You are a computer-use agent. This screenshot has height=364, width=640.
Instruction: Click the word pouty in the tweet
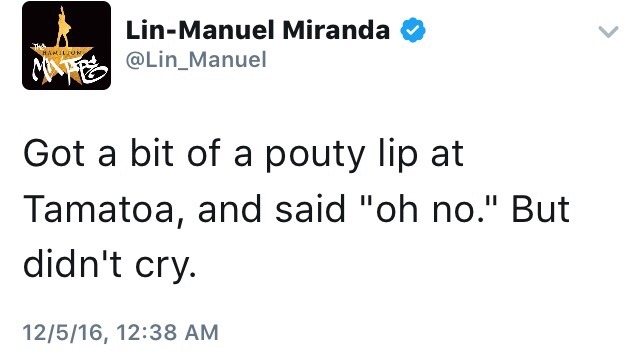315,156
